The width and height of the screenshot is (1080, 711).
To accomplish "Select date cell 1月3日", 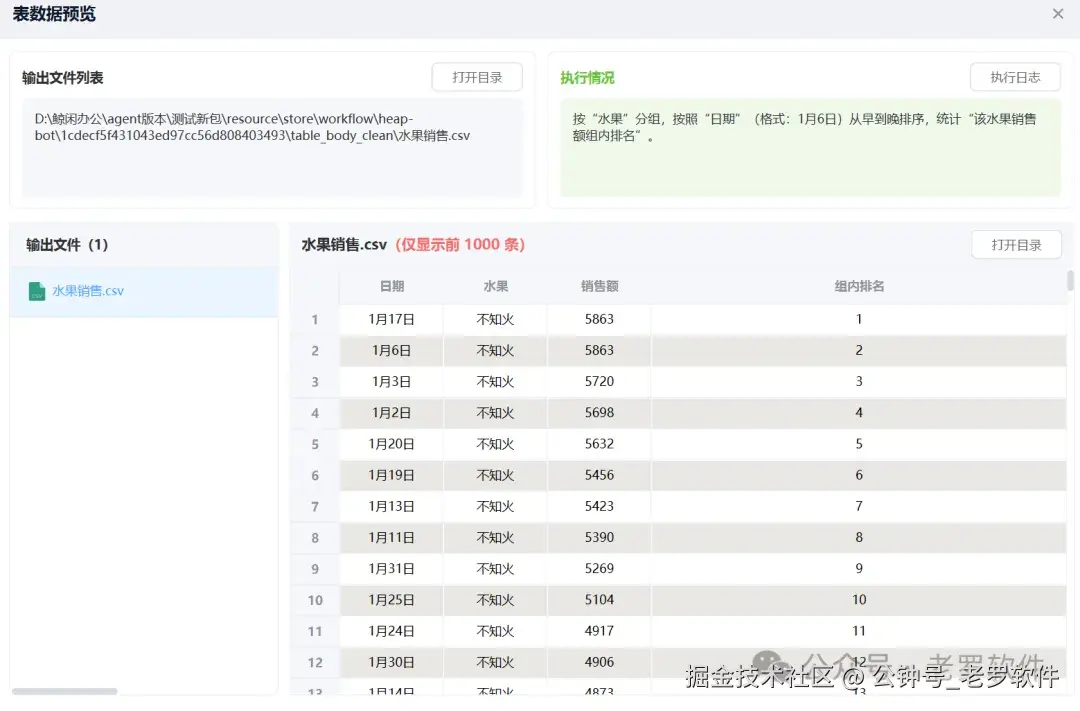I will pos(391,382).
